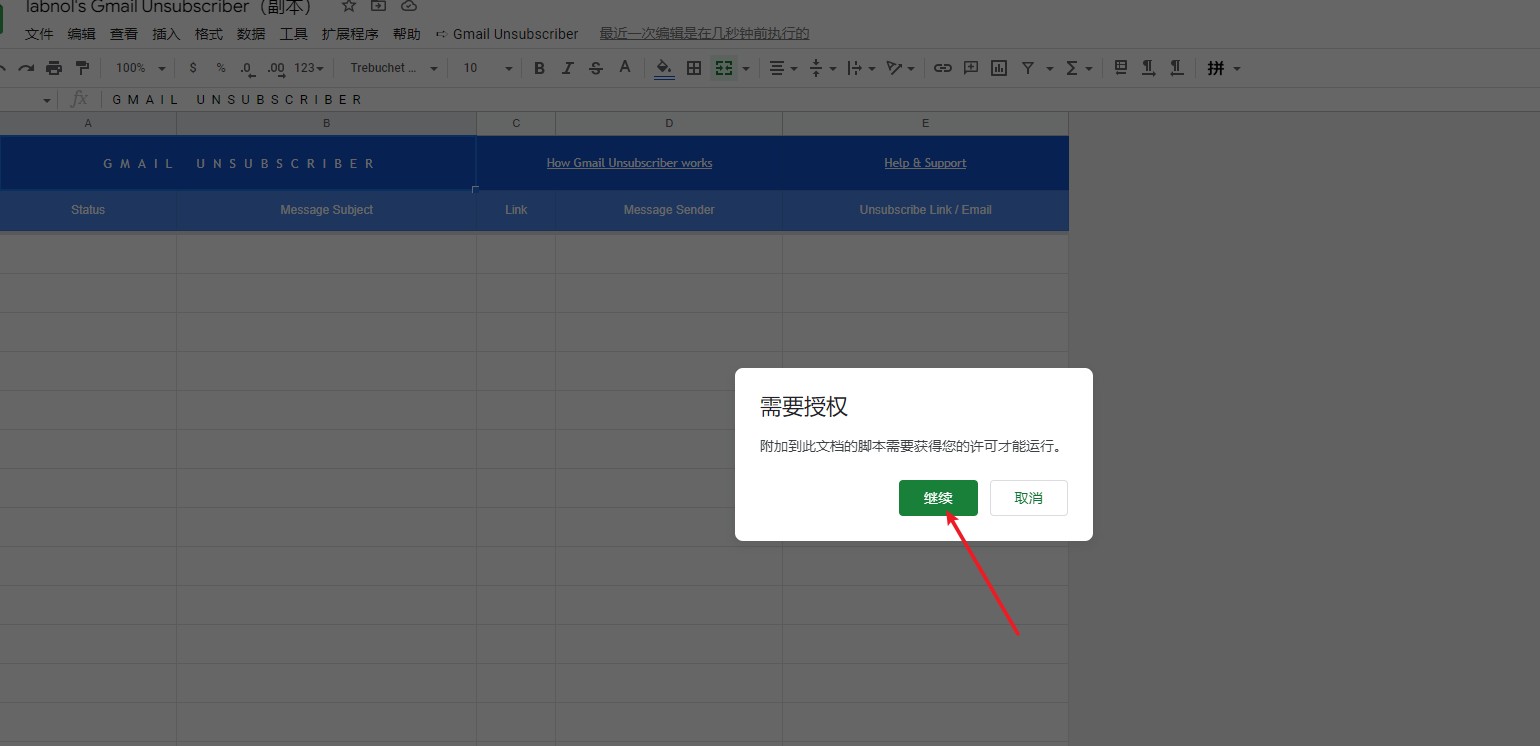
Task: Open the functions sigma dropdown
Action: [x=1078, y=68]
